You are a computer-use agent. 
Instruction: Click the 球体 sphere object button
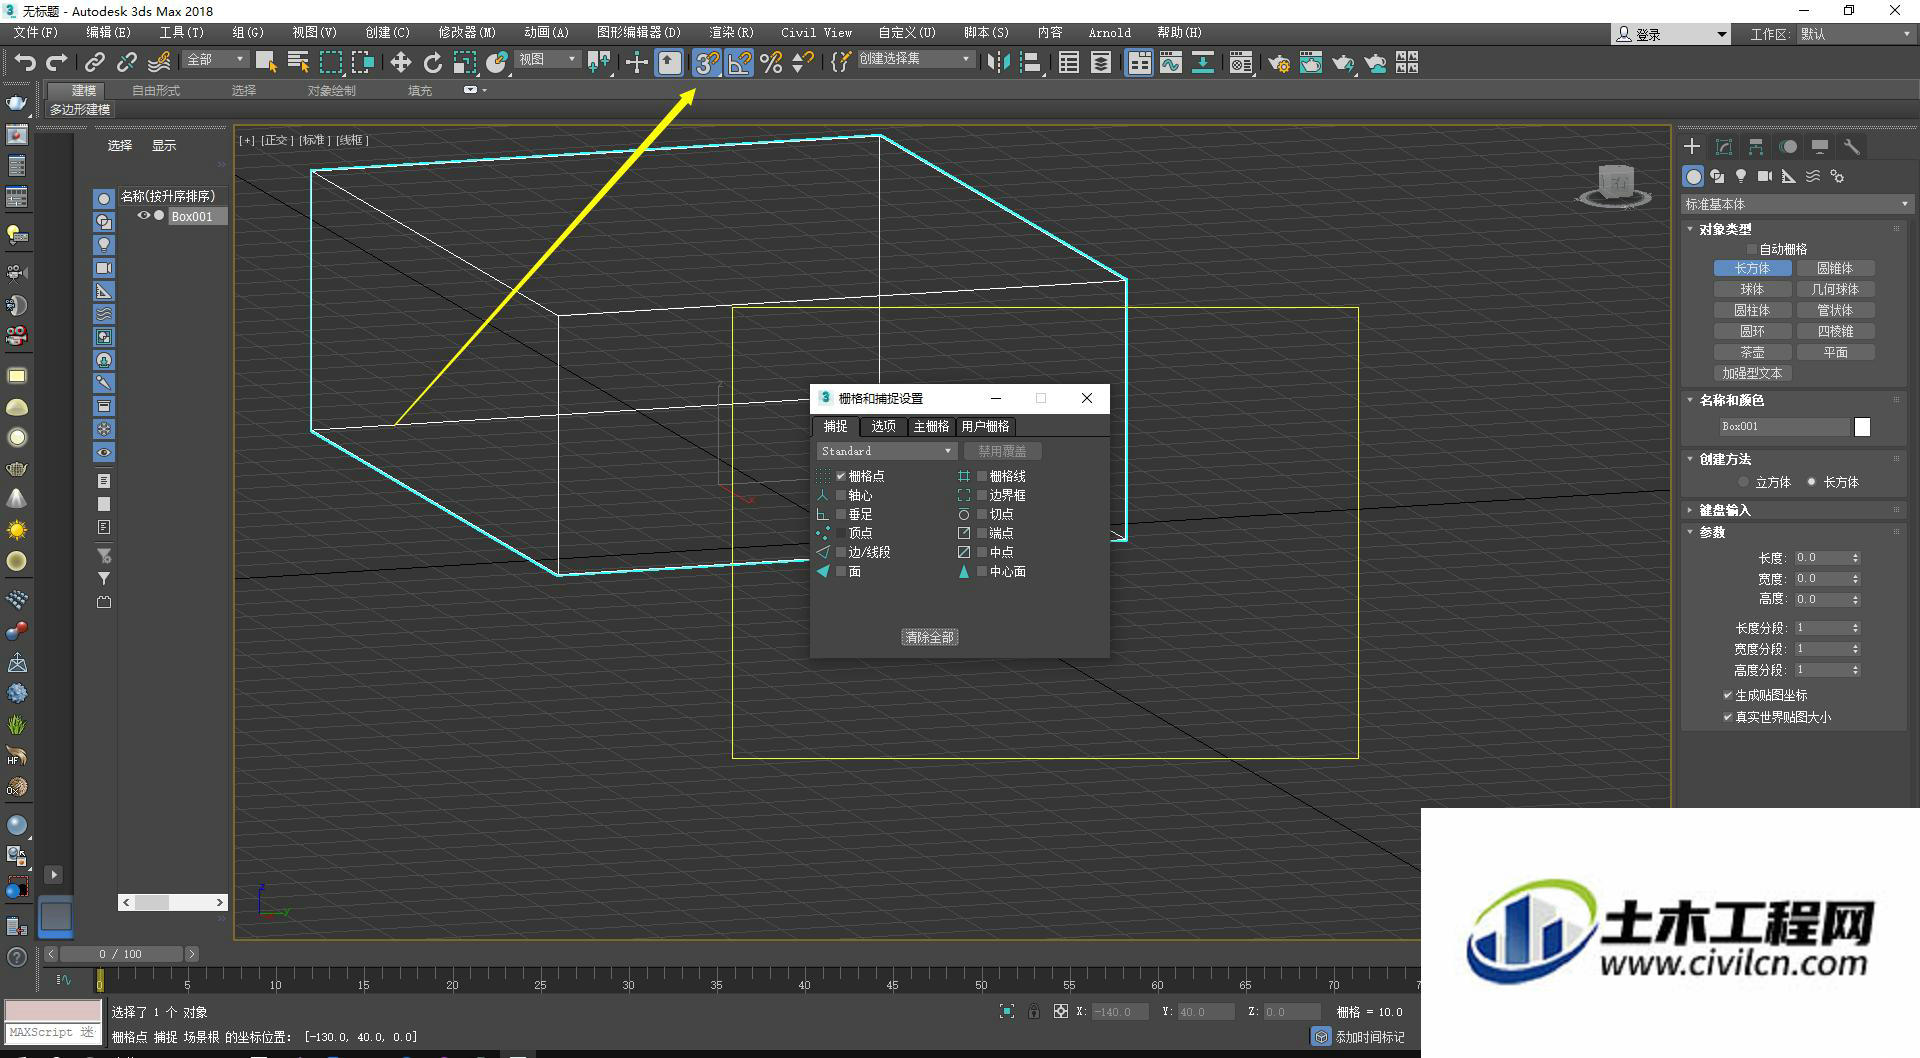click(x=1752, y=289)
